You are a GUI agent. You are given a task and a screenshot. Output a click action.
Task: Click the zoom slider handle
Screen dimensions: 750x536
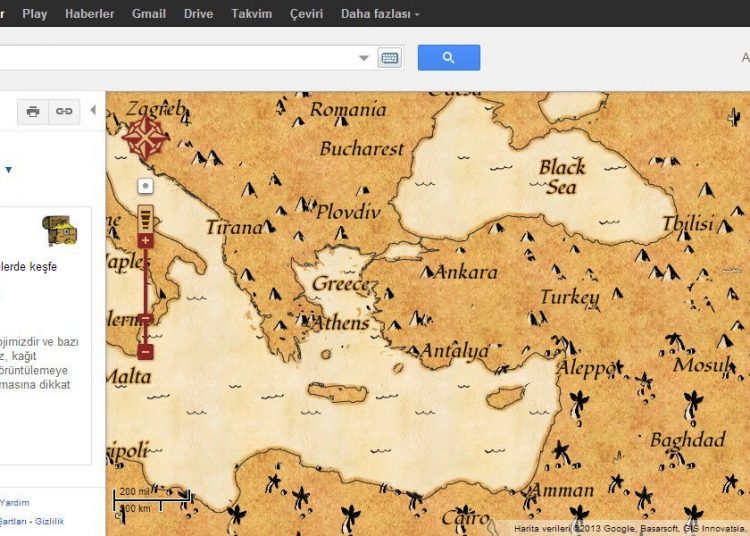coord(145,318)
